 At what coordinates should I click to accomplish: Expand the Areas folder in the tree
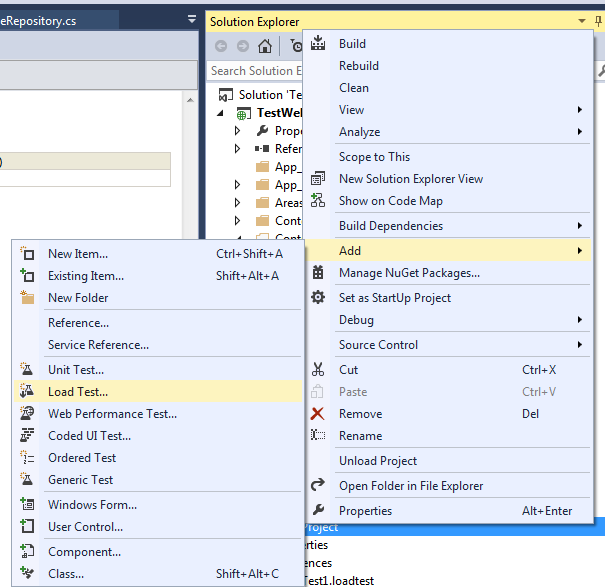(238, 203)
